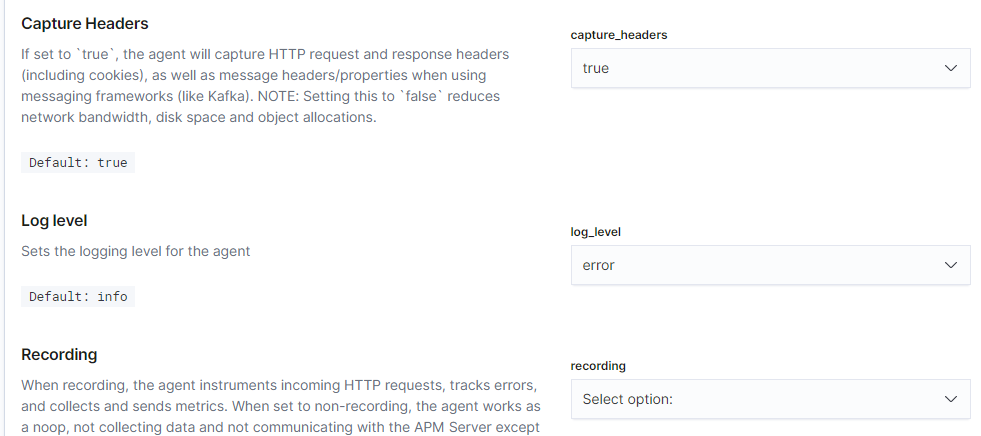
Task: Click the chevron arrow in capture_headers select
Action: click(x=950, y=68)
